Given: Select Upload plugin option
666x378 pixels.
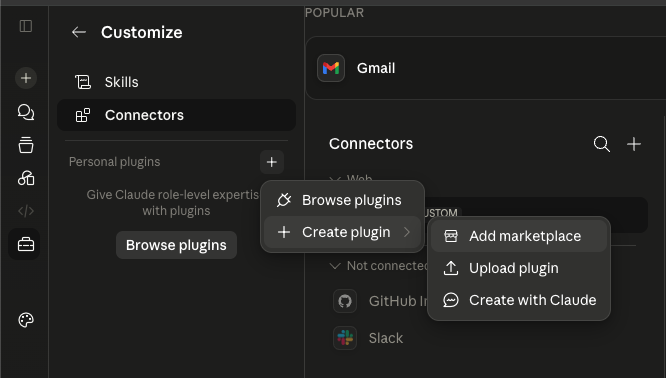Looking at the screenshot, I should 519,268.
